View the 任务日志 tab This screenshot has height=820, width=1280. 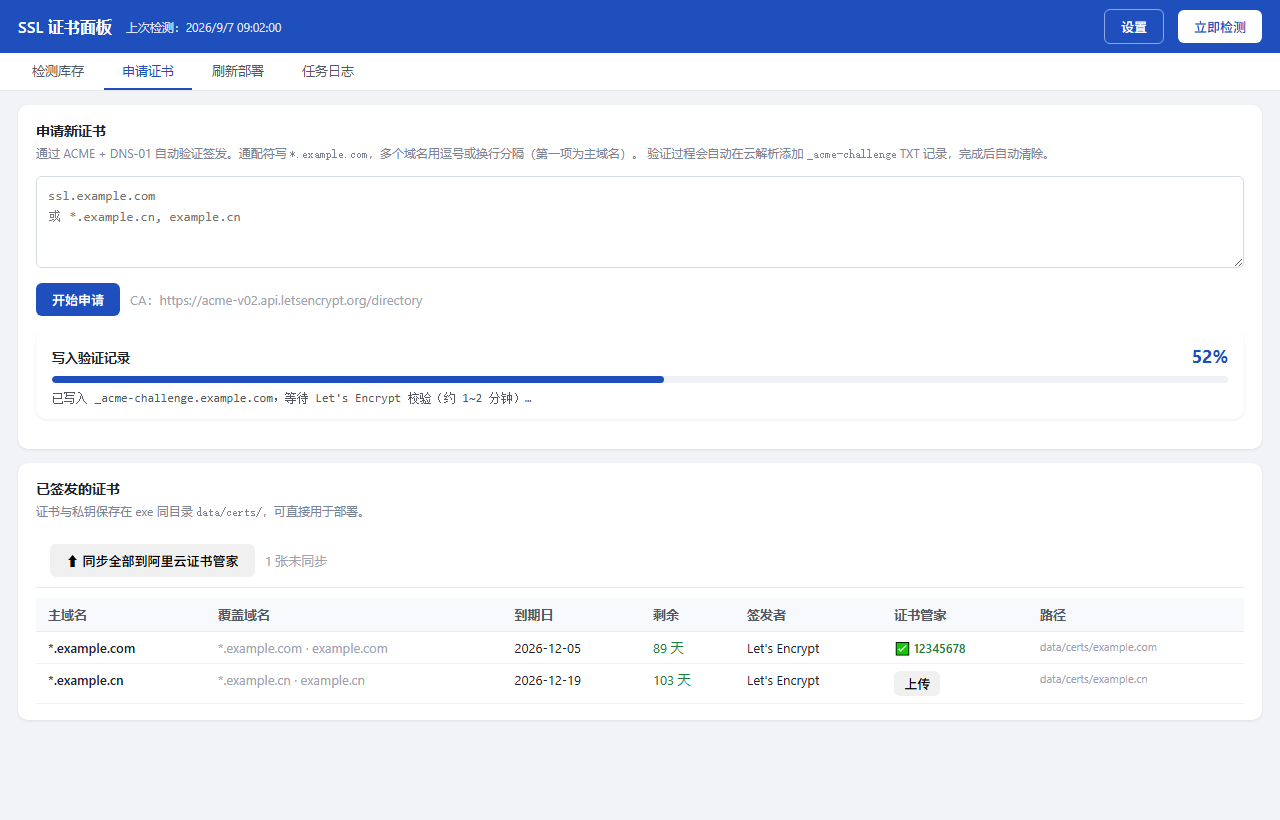[328, 71]
